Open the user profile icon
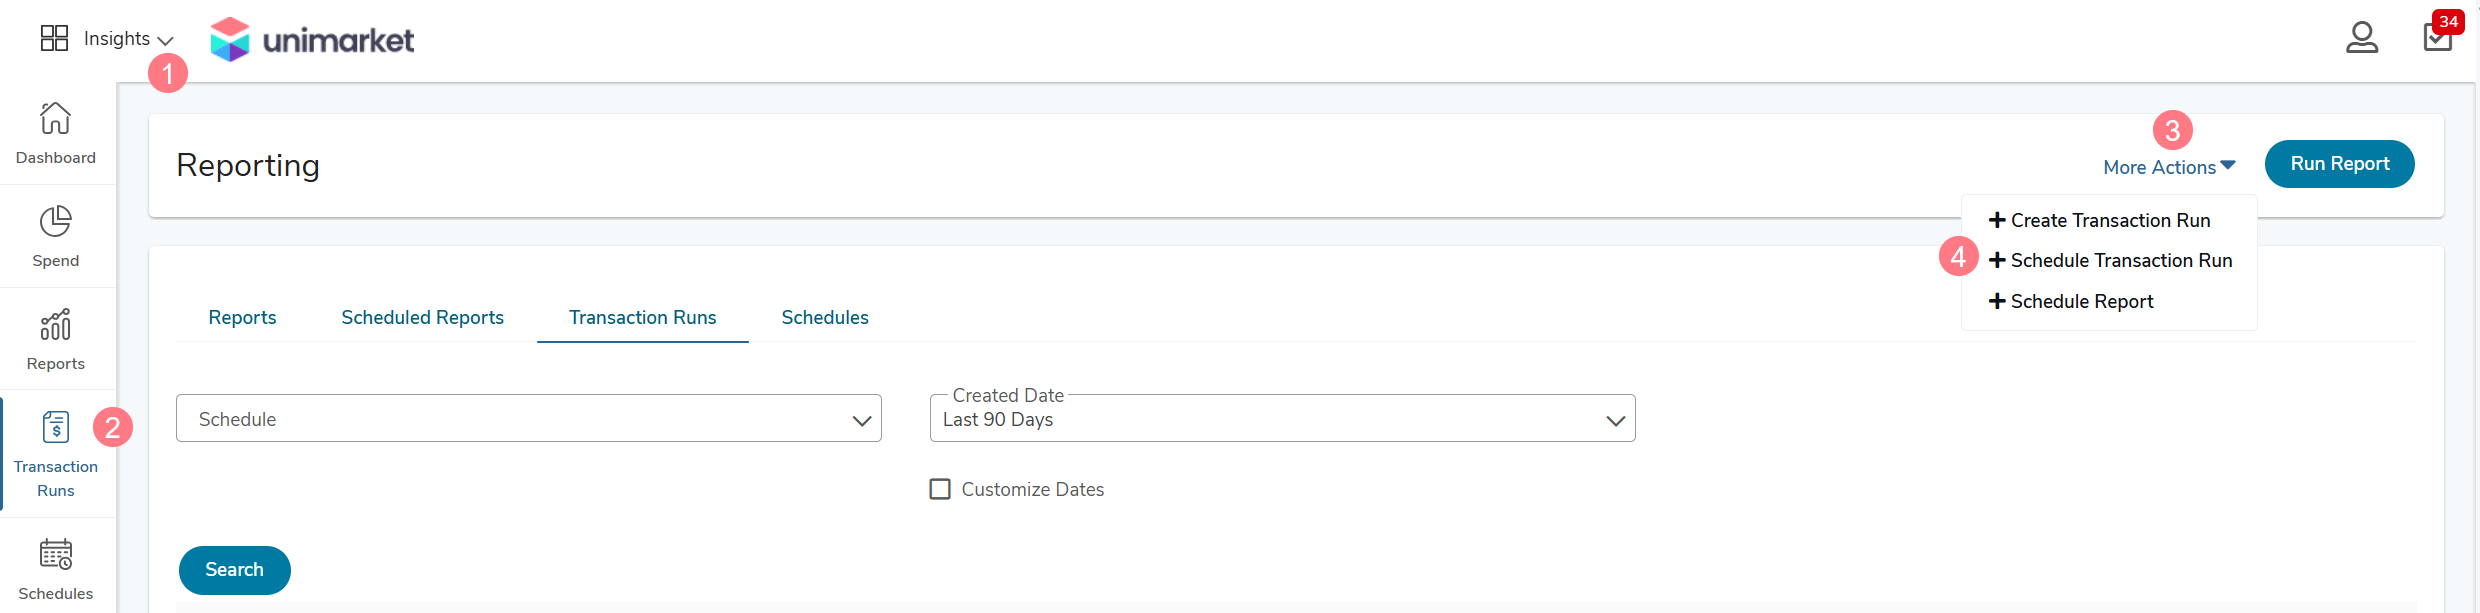Image resolution: width=2480 pixels, height=613 pixels. tap(2362, 38)
